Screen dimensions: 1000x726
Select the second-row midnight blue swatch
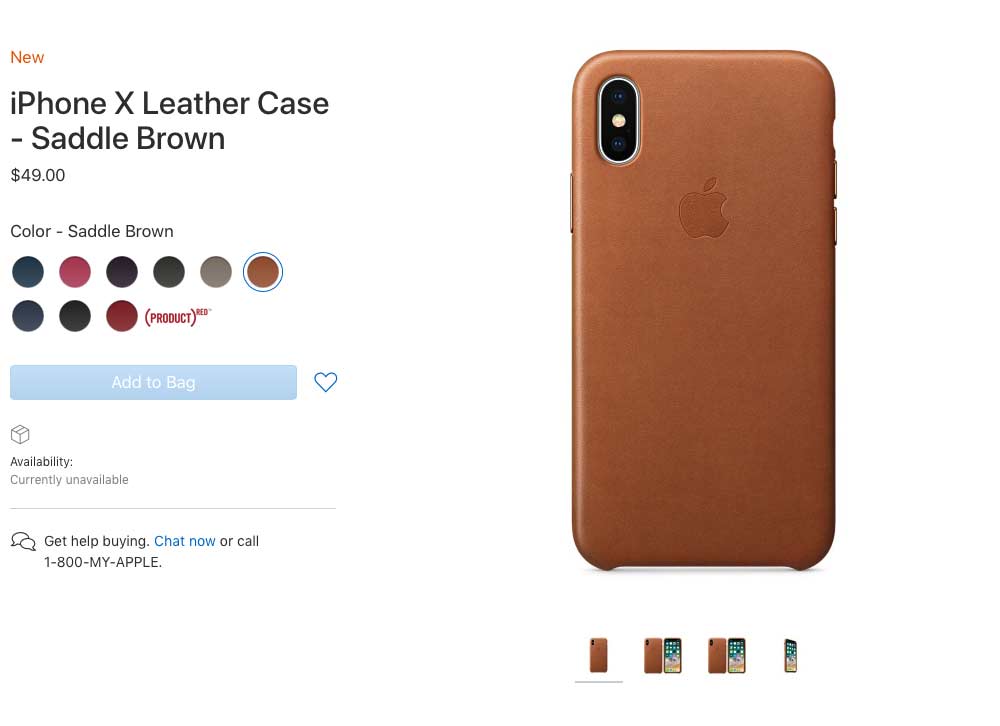point(28,316)
